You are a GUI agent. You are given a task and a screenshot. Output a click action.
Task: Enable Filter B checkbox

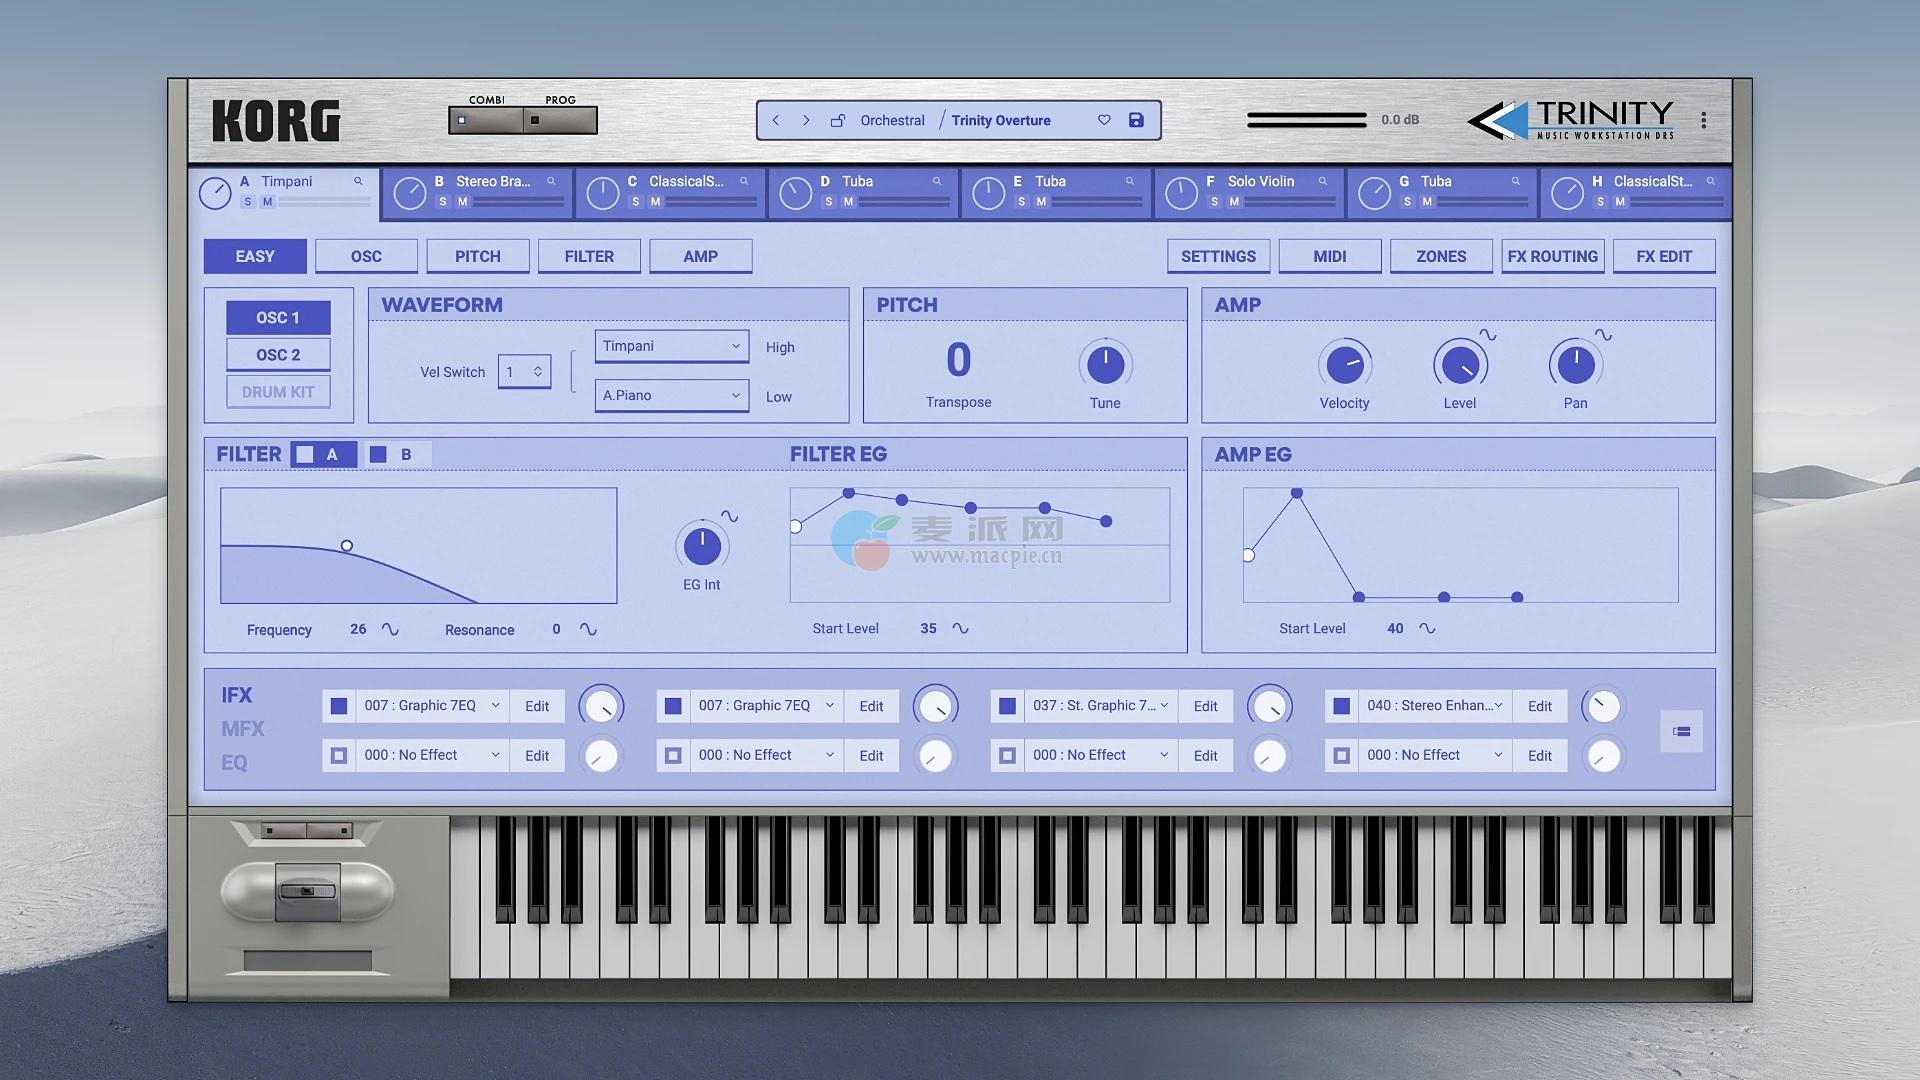(x=378, y=454)
